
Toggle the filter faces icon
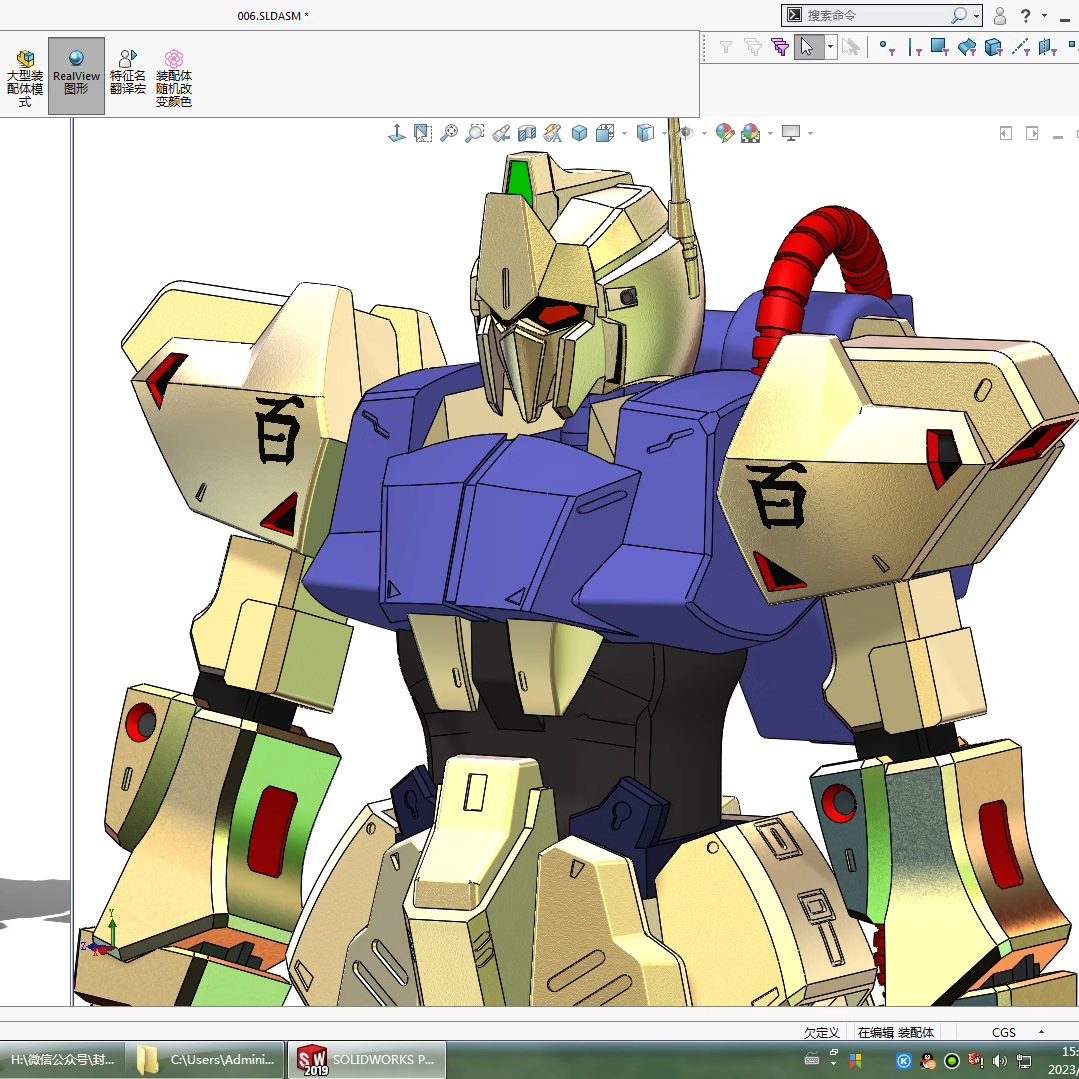point(940,47)
